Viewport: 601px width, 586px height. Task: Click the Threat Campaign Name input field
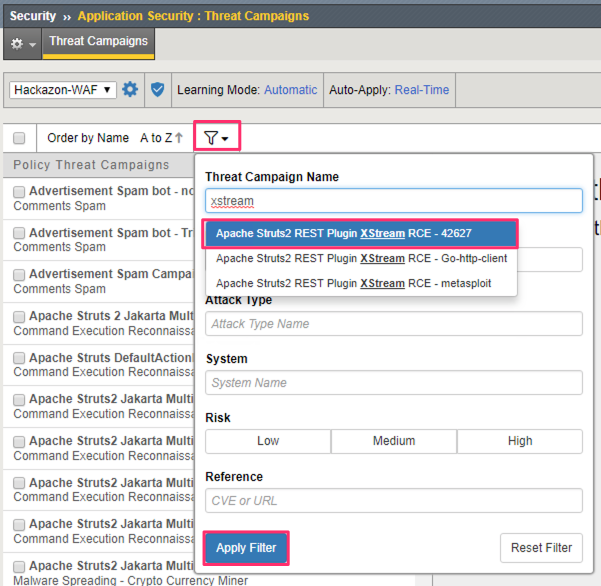394,200
